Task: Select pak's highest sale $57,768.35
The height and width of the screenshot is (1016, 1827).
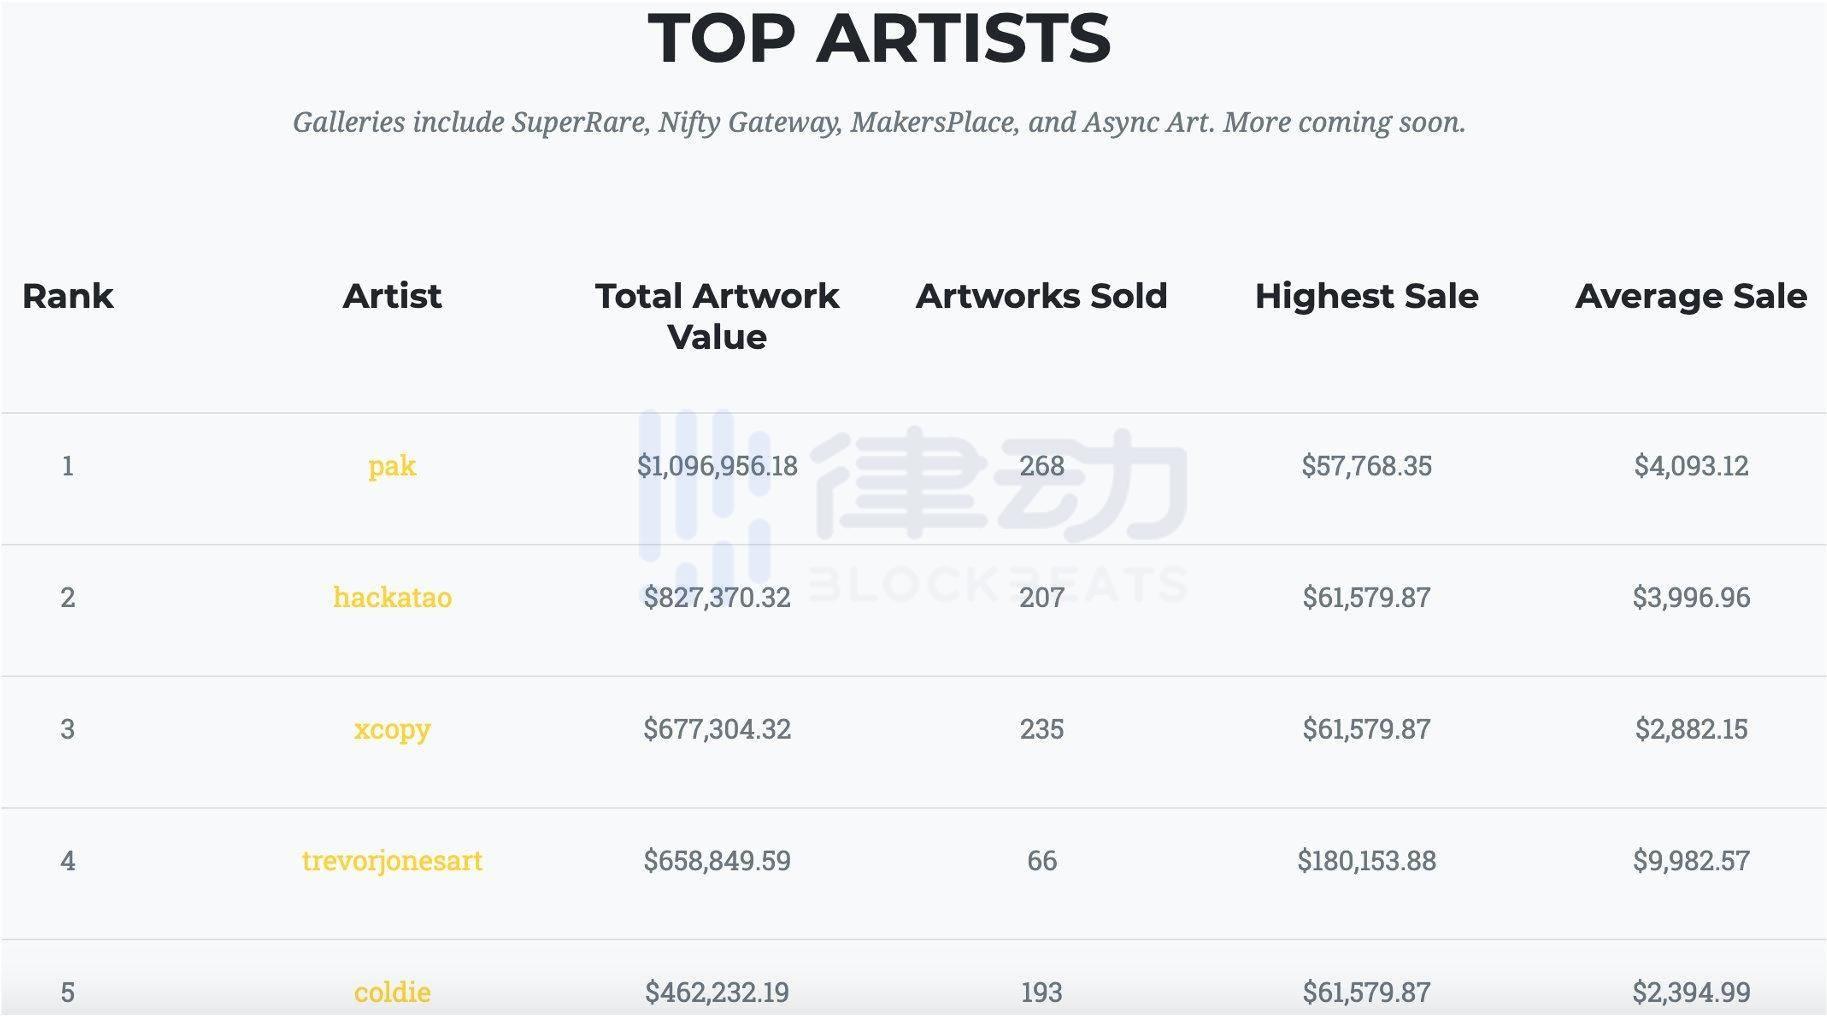Action: (x=1366, y=466)
